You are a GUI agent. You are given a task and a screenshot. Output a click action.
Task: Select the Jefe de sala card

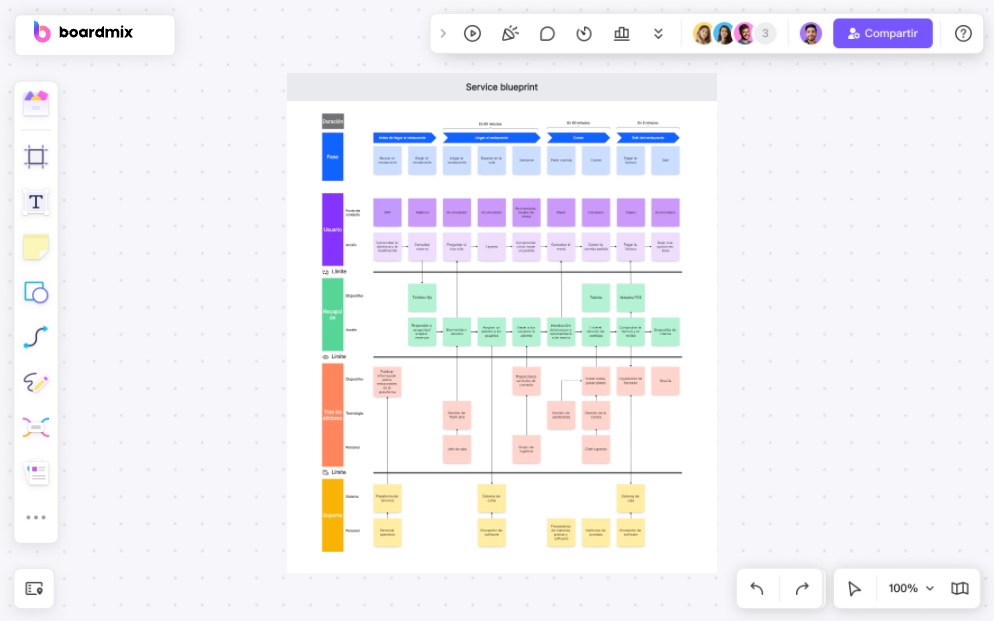tap(456, 449)
